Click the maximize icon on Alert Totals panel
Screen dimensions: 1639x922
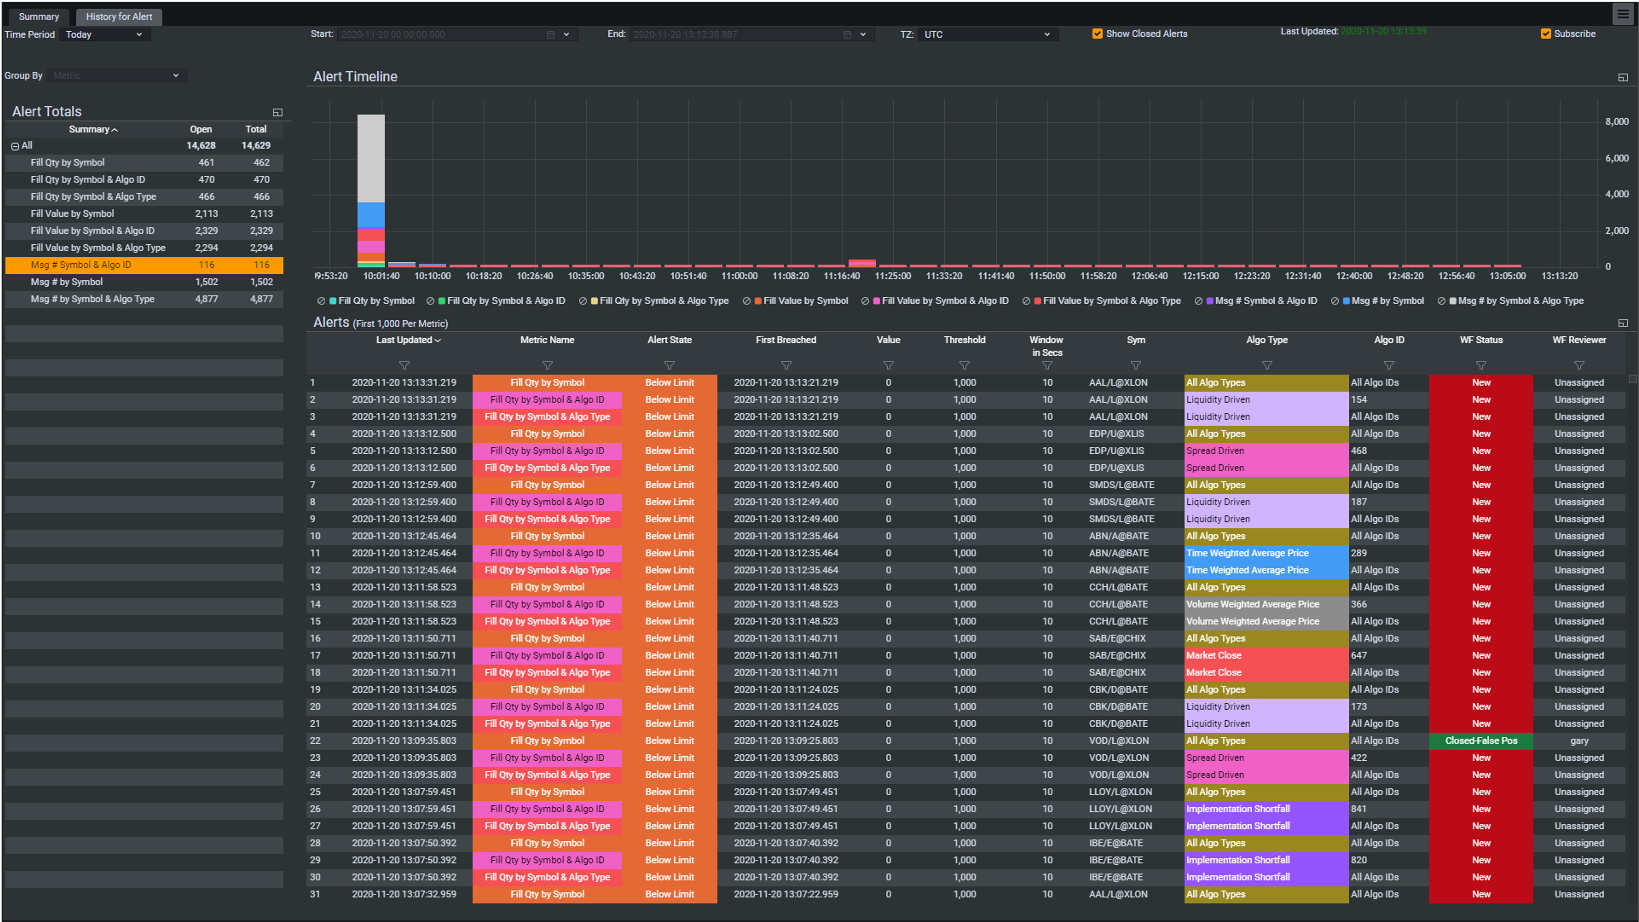click(x=277, y=111)
